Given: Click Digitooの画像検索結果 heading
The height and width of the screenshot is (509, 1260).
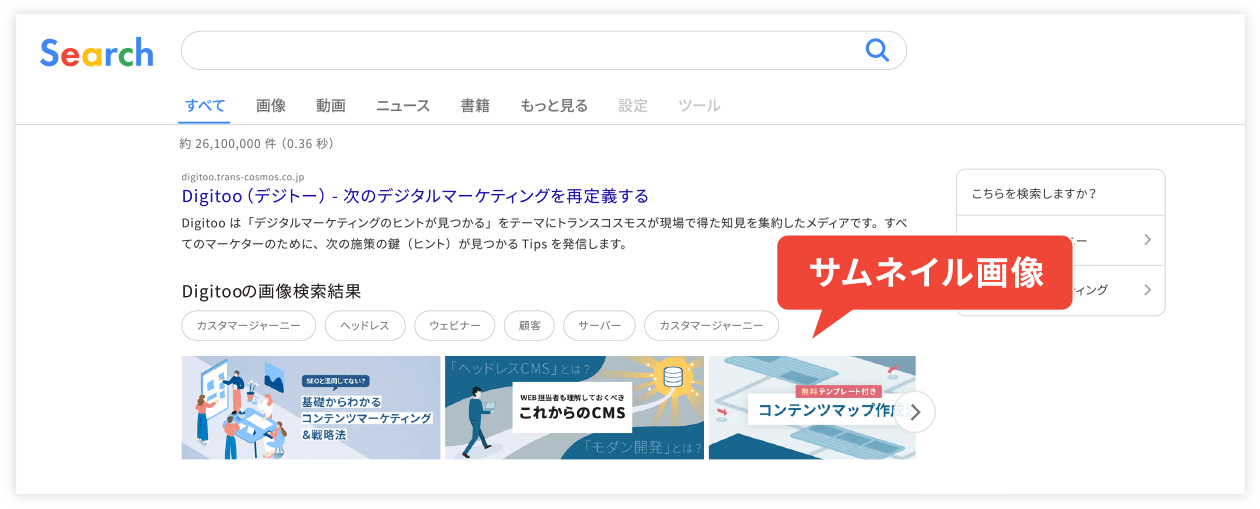Looking at the screenshot, I should (x=271, y=291).
